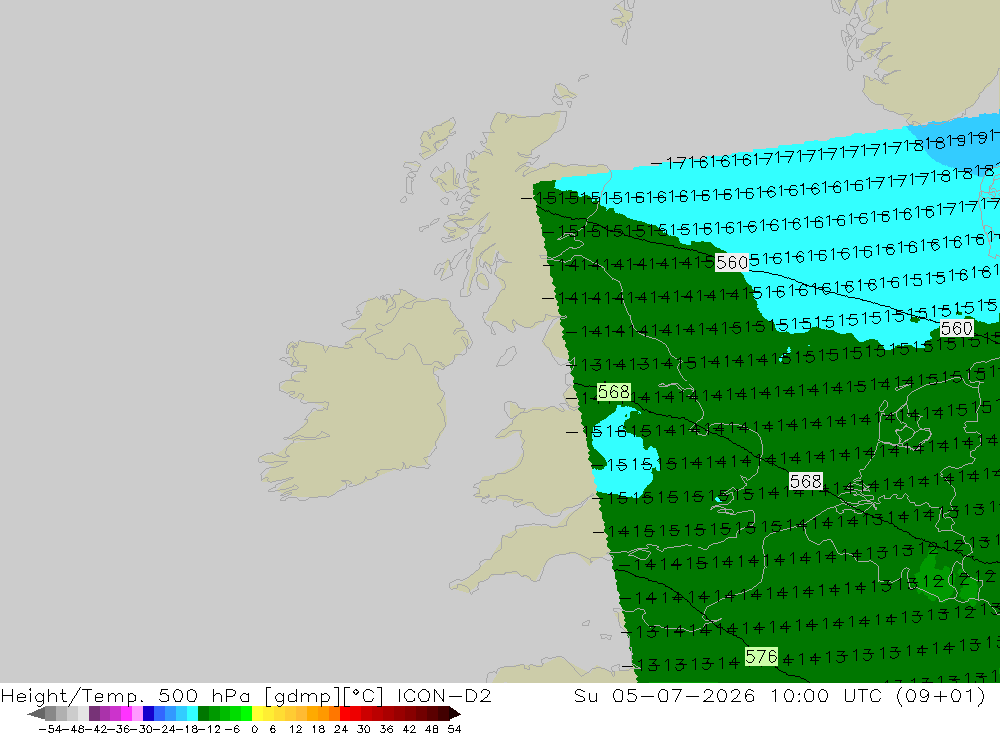Click the light pink swatch on the color scale
This screenshot has width=1000, height=733.
pyautogui.click(x=137, y=714)
